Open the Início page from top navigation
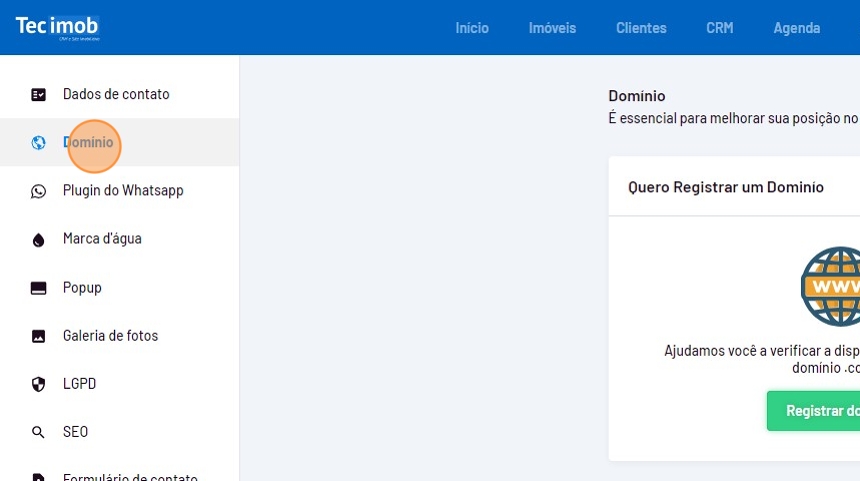 pos(472,28)
